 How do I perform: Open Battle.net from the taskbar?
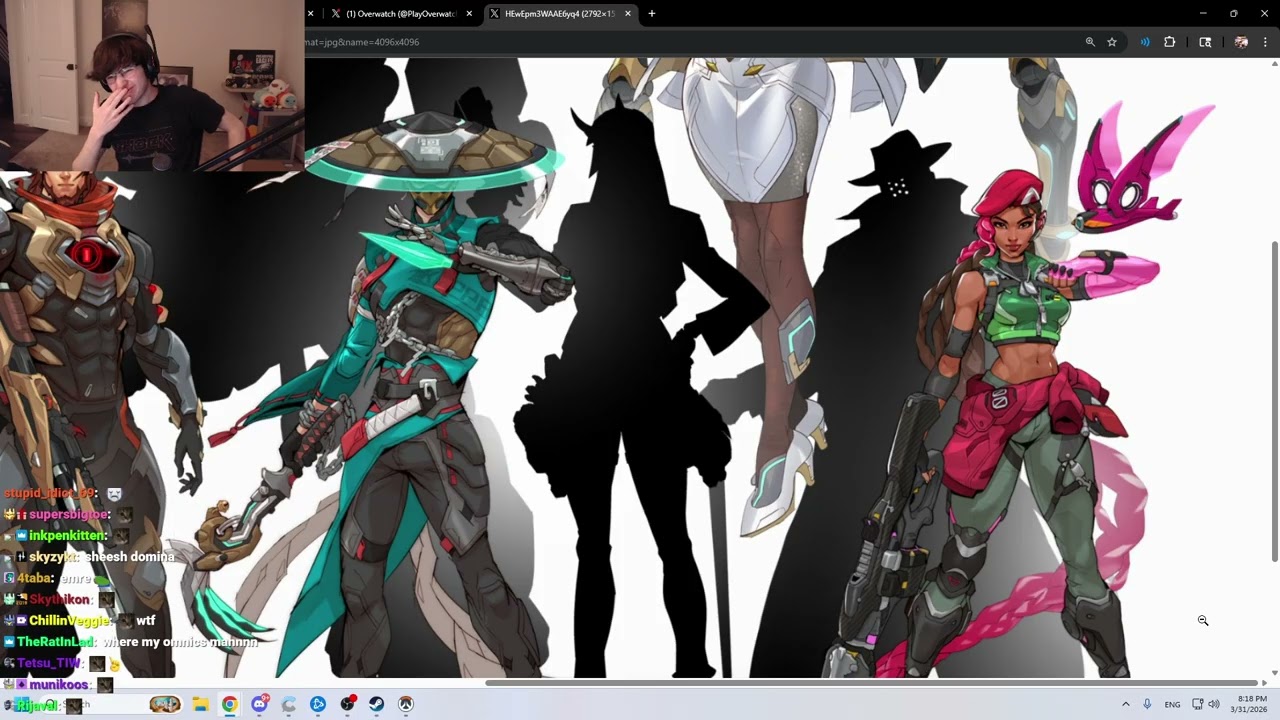coord(318,704)
